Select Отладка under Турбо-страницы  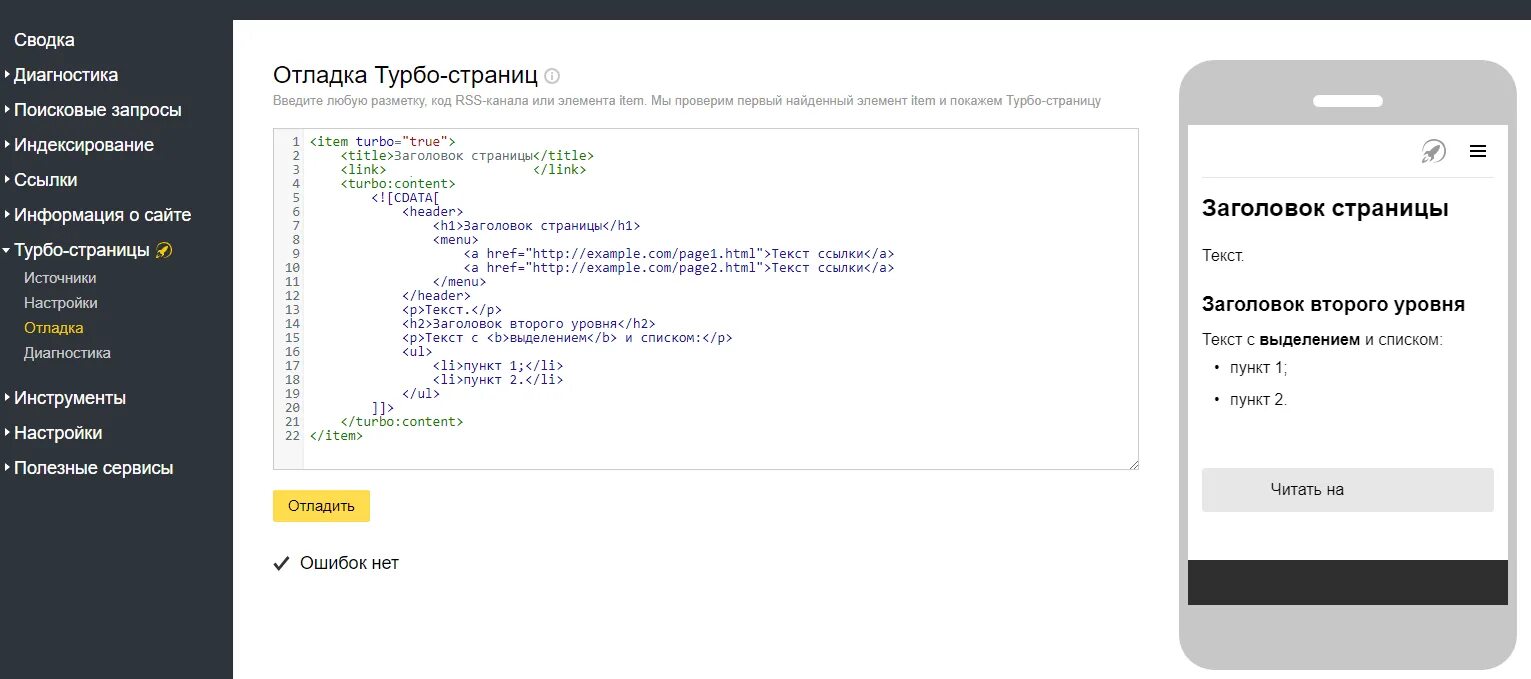point(54,328)
